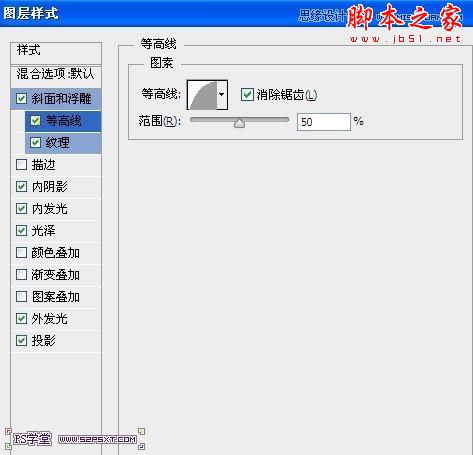Image resolution: width=473 pixels, height=455 pixels.
Task: Open the 内阴影 style settings label
Action: 50,187
